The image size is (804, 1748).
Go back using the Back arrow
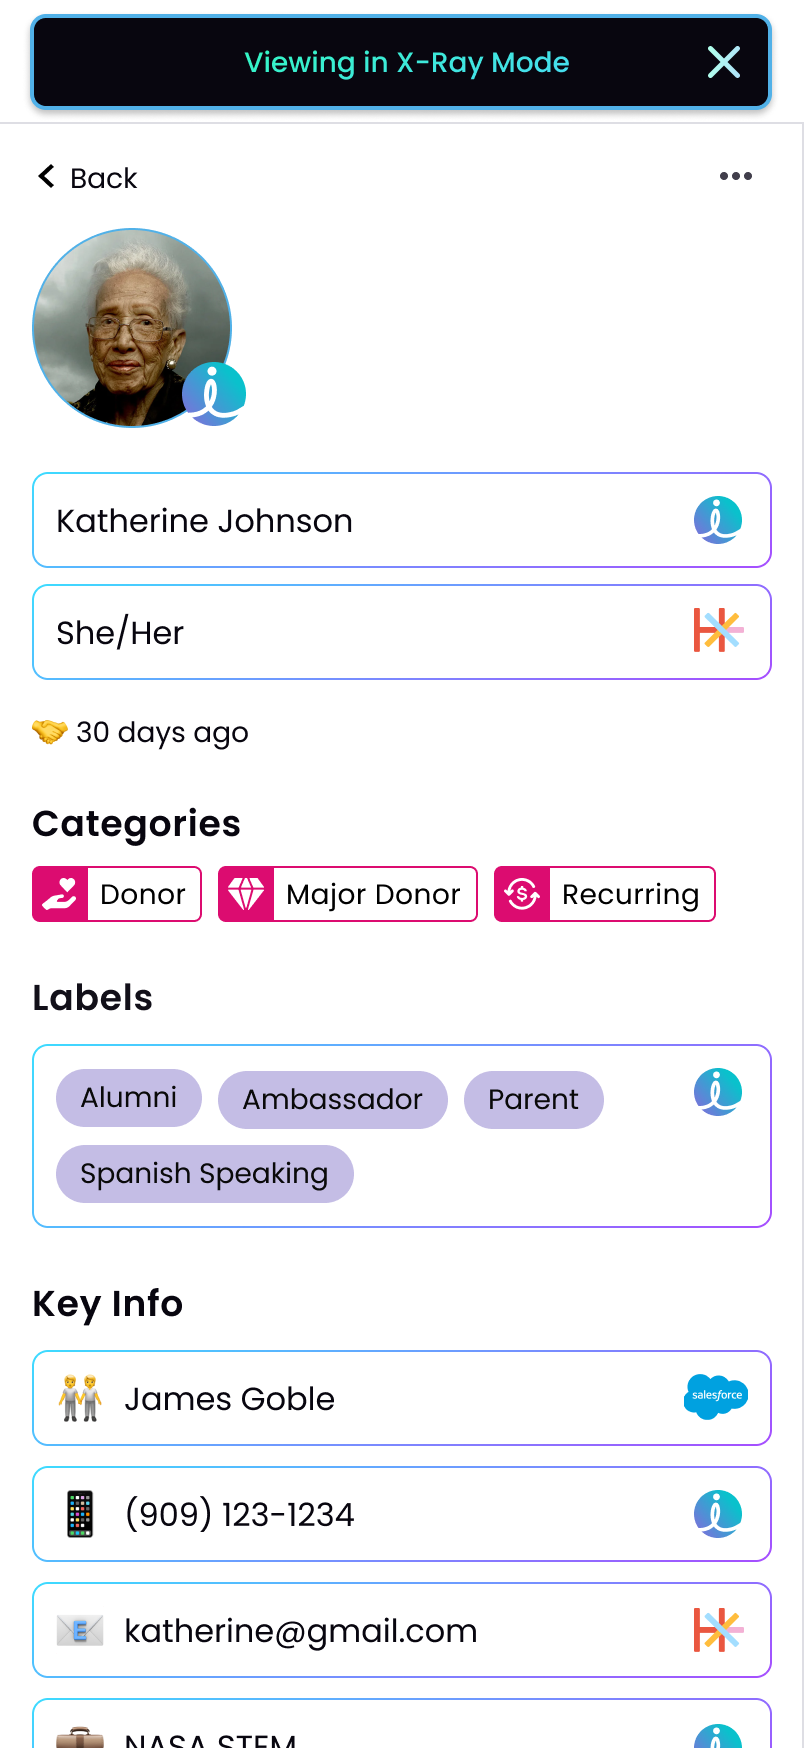[x=87, y=178]
